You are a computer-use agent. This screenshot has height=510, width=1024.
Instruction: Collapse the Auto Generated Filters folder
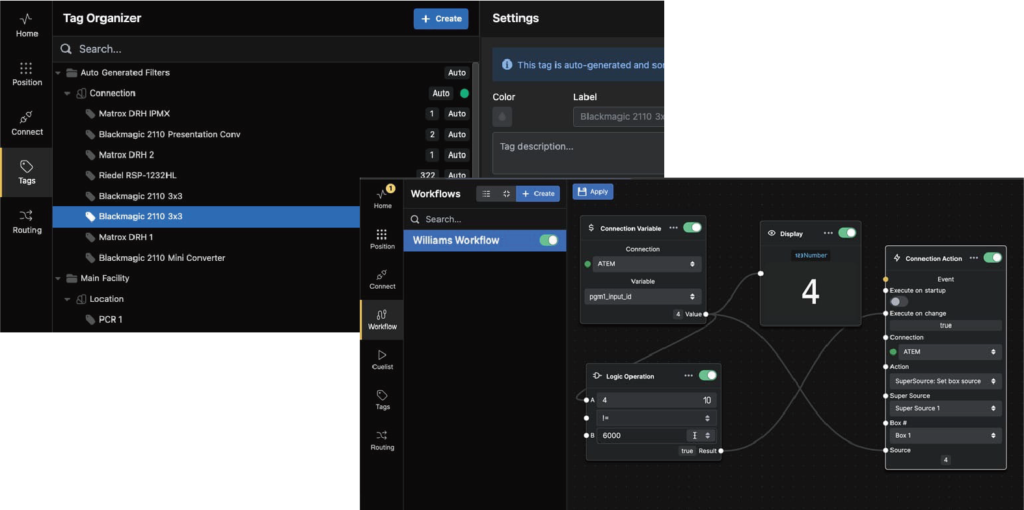[59, 73]
